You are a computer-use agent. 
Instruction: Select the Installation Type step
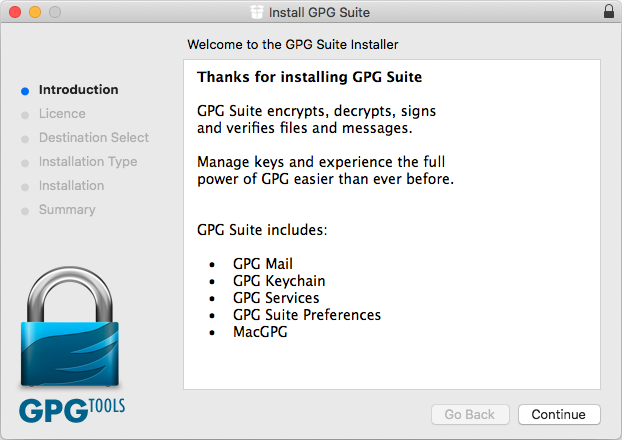pos(88,161)
